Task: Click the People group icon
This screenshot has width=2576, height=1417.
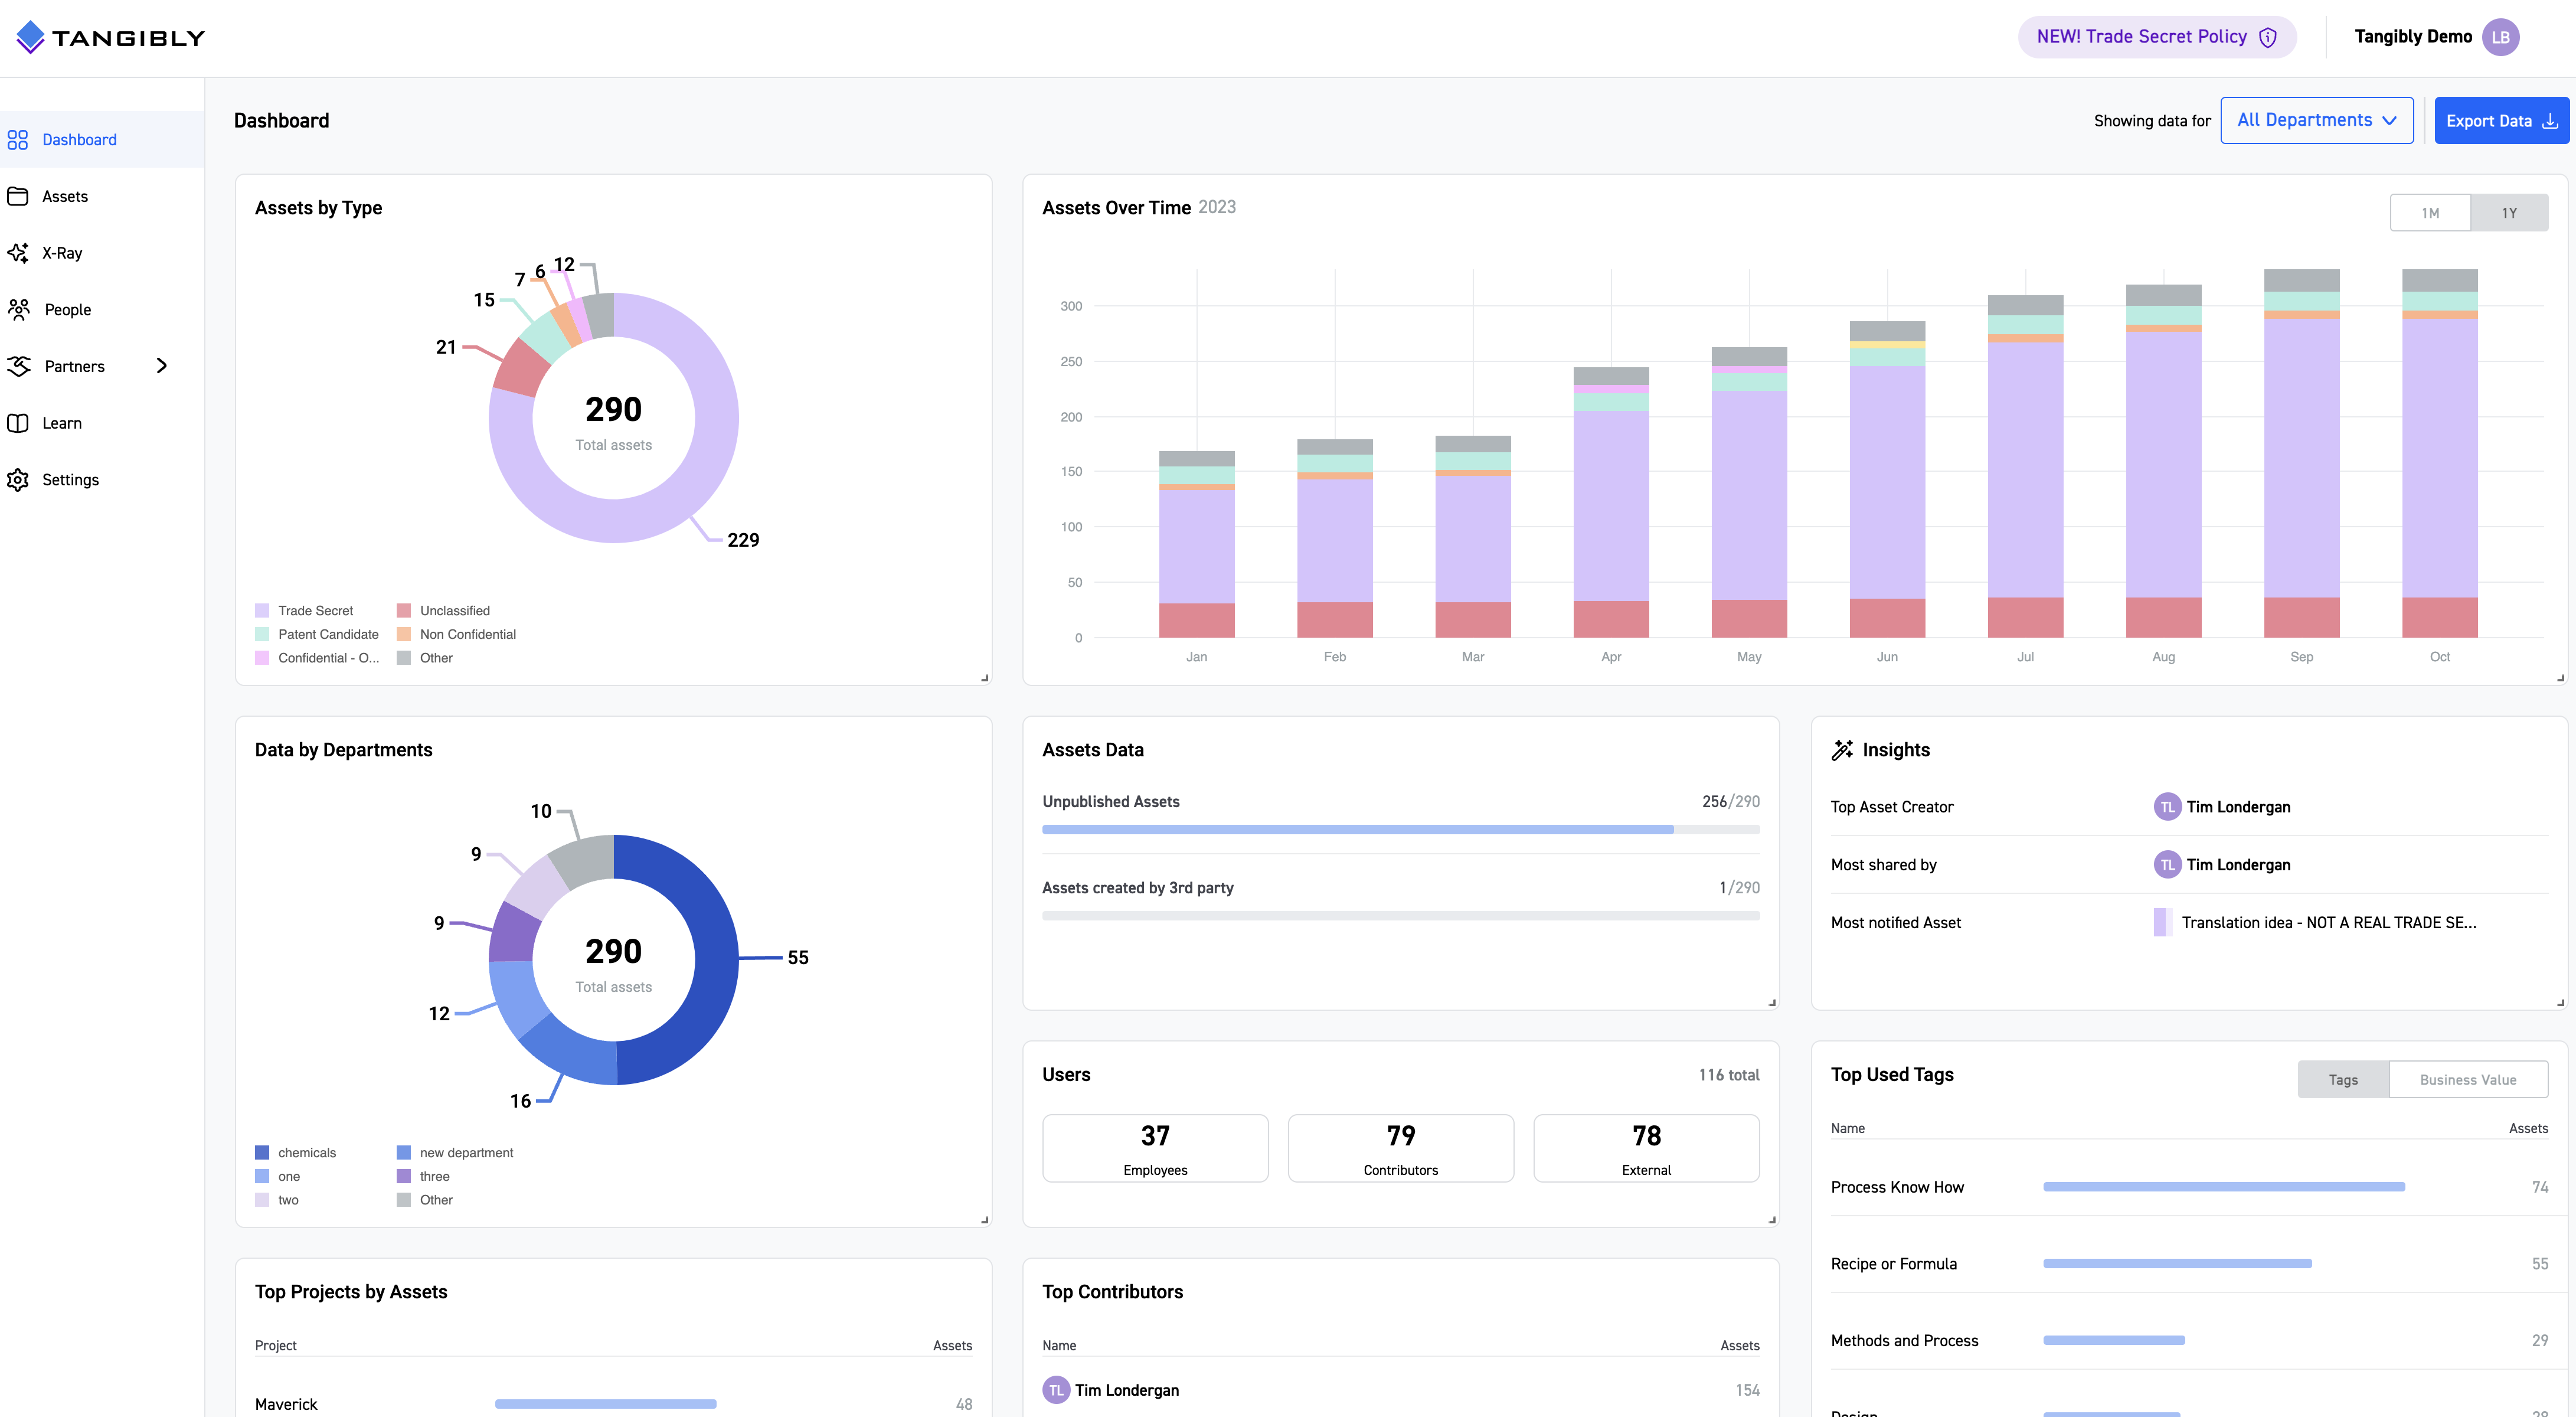Action: [x=18, y=310]
